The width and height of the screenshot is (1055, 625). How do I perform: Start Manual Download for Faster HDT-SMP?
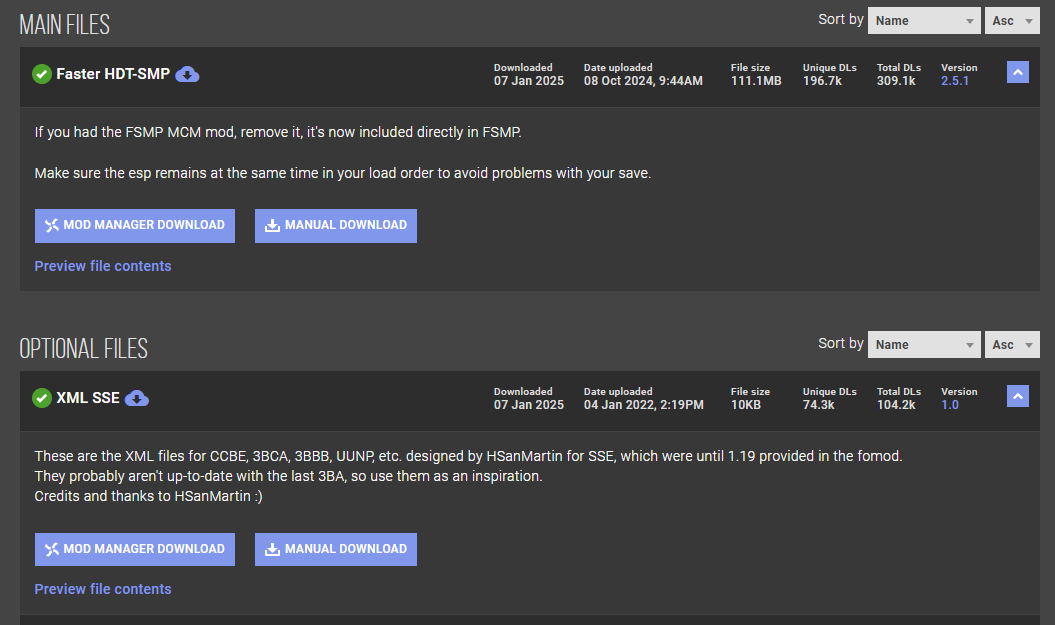(x=336, y=225)
